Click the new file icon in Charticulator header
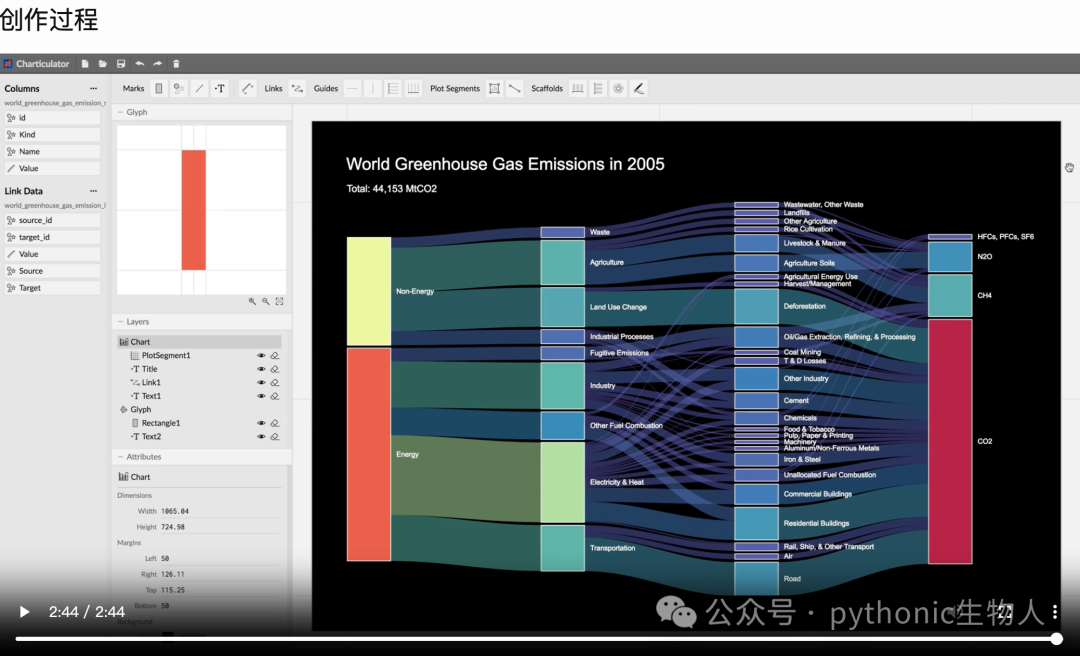Viewport: 1080px width, 656px height. pos(85,63)
